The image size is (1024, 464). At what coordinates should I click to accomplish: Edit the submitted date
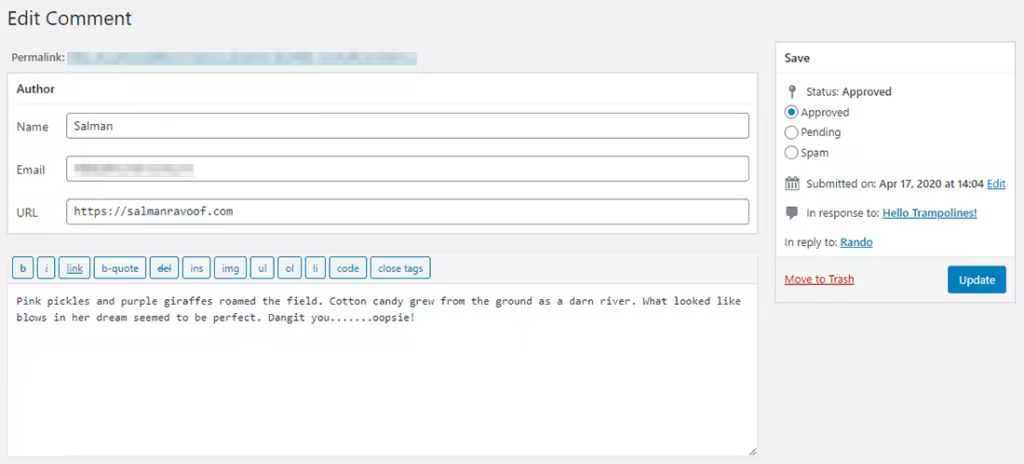[x=996, y=184]
